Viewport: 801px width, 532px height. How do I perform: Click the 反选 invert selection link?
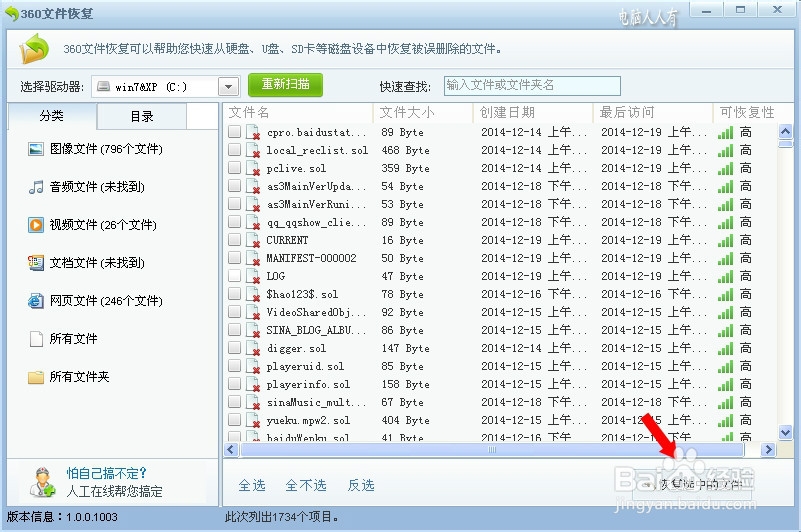point(361,485)
